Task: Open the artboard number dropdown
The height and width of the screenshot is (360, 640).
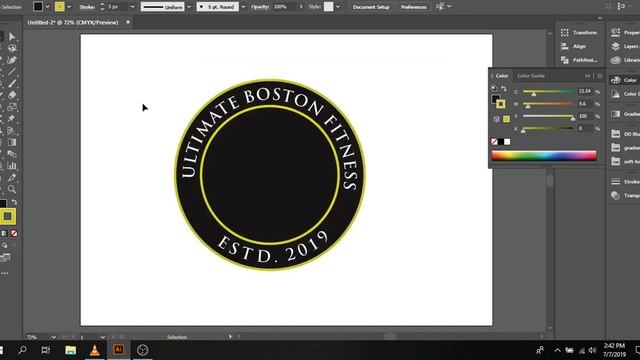Action: tap(103, 337)
